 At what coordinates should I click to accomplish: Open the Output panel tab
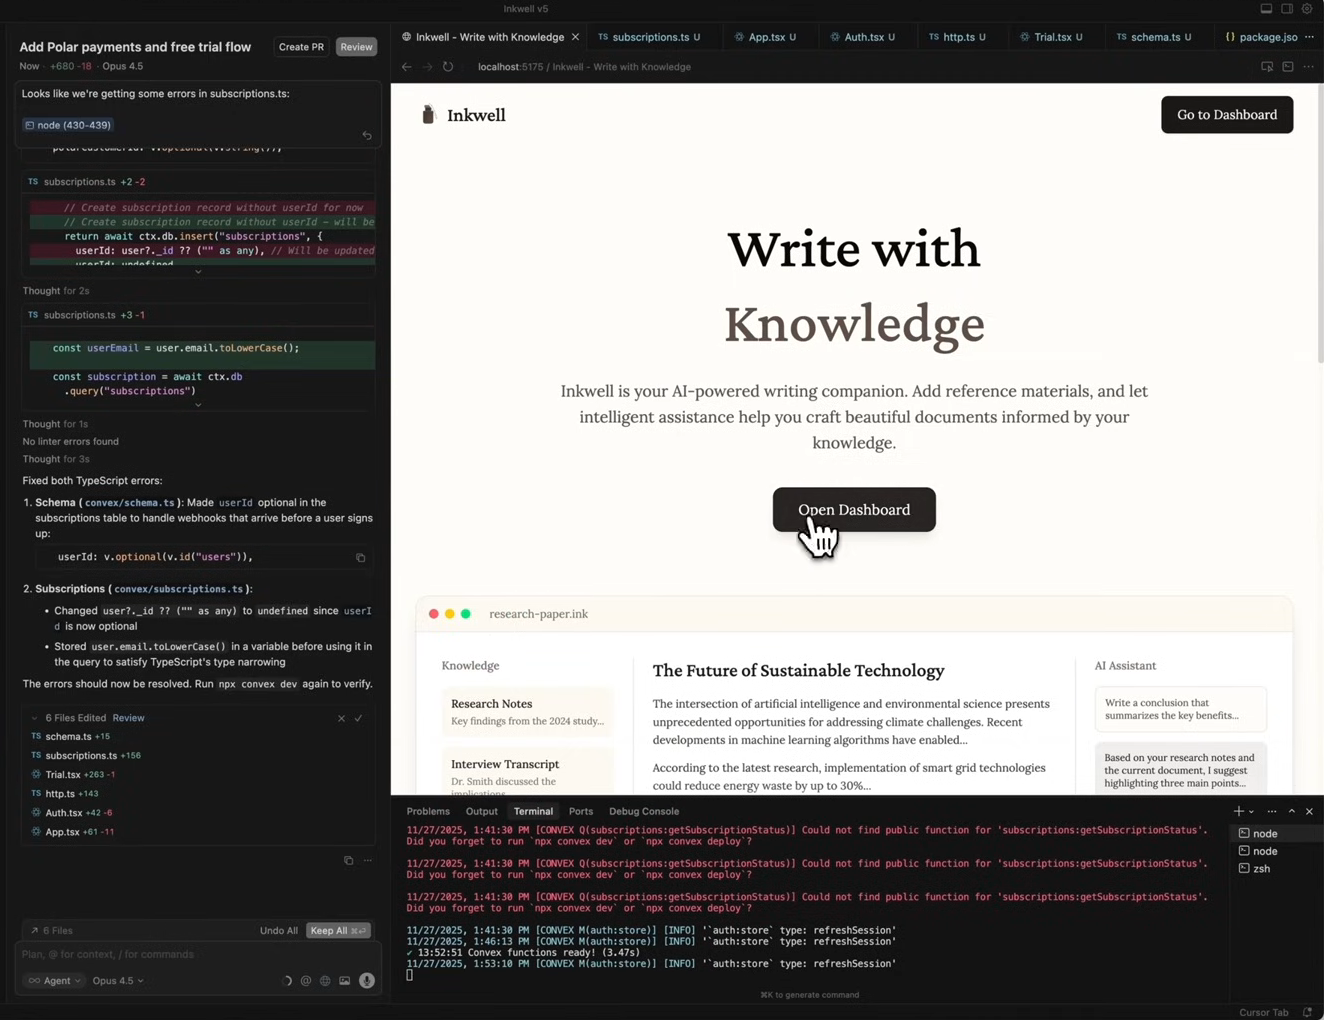click(x=481, y=811)
